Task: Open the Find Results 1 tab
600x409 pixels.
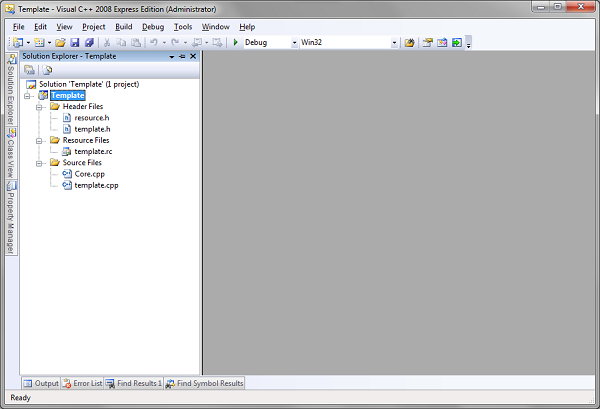Action: pos(134,383)
